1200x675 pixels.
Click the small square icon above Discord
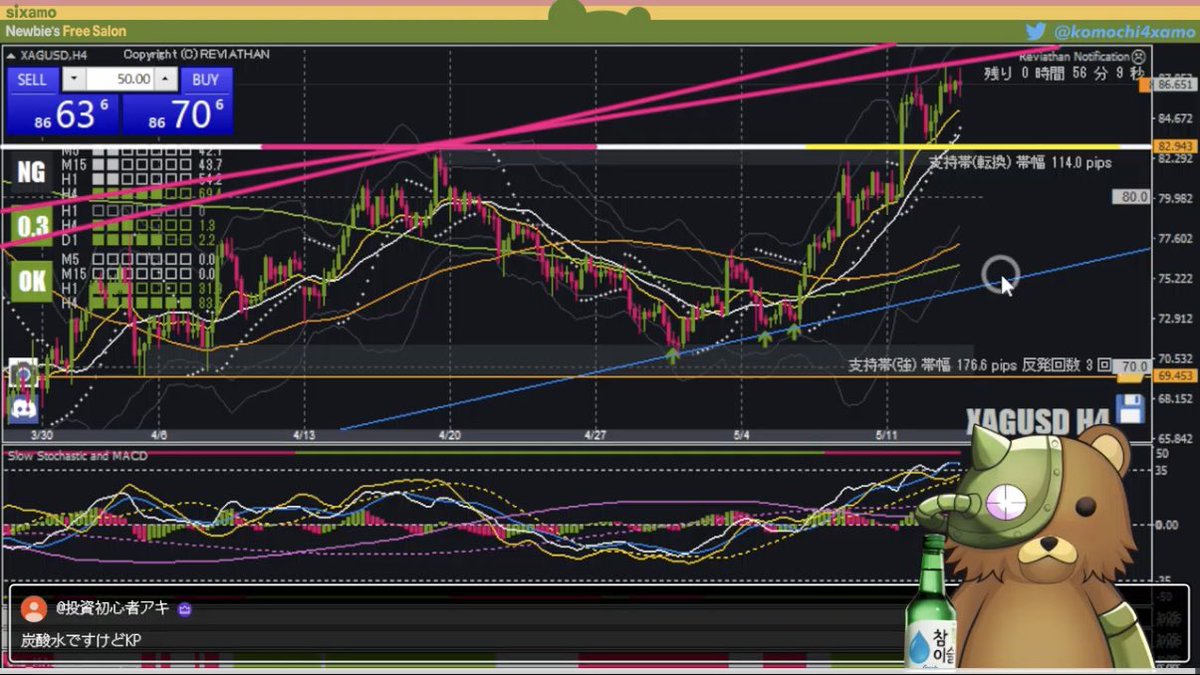pos(23,375)
